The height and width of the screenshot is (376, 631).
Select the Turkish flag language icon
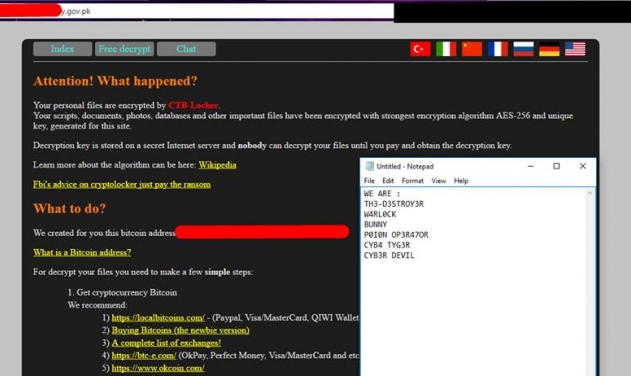421,49
